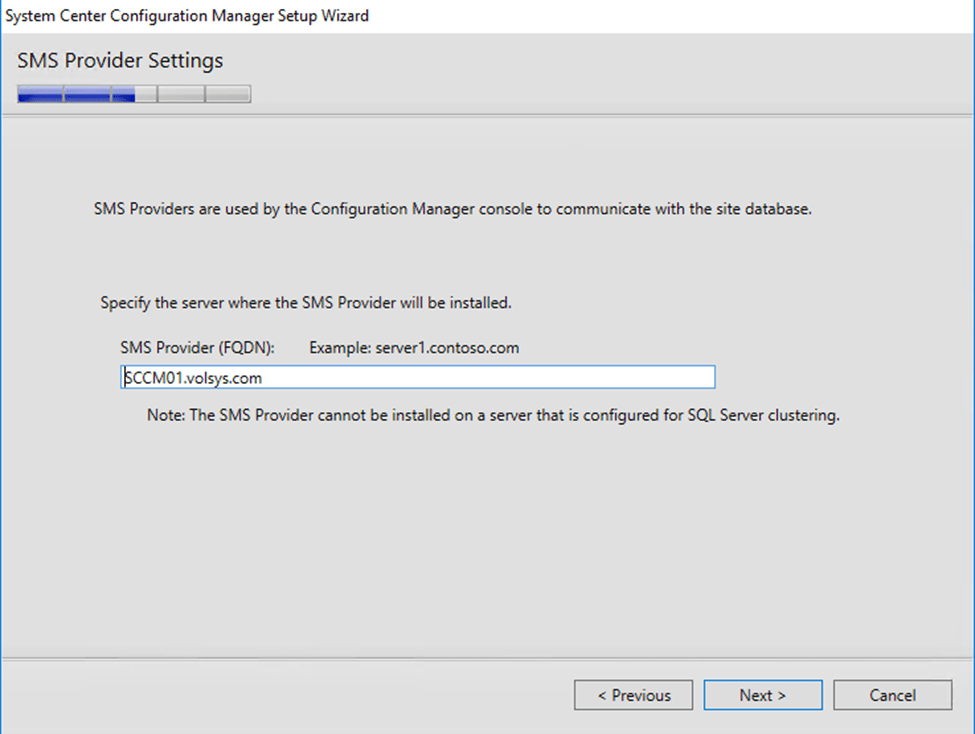Click the SMS Provider (FQDN): label
Screen dimensions: 975x734
coord(197,348)
